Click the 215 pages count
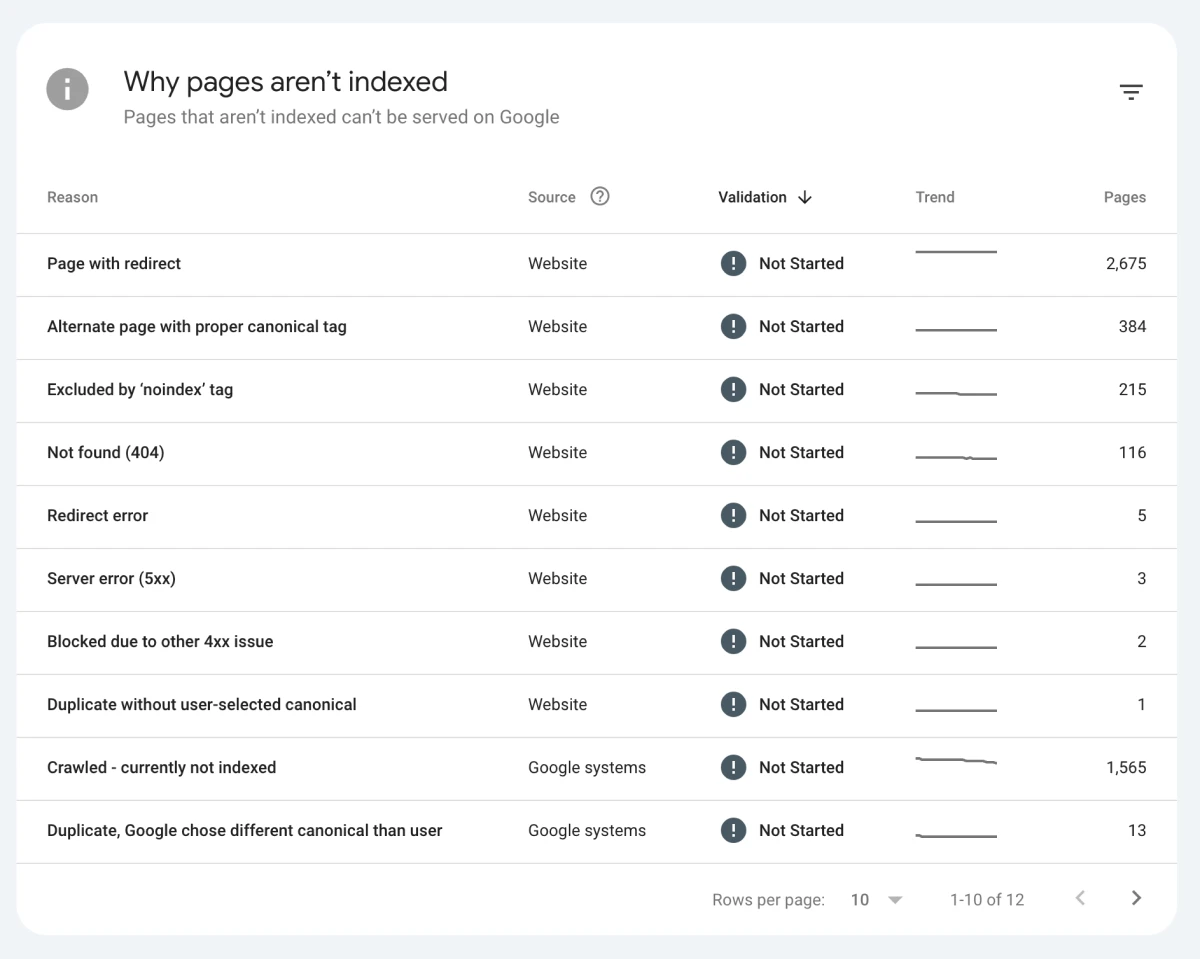 pyautogui.click(x=1132, y=390)
